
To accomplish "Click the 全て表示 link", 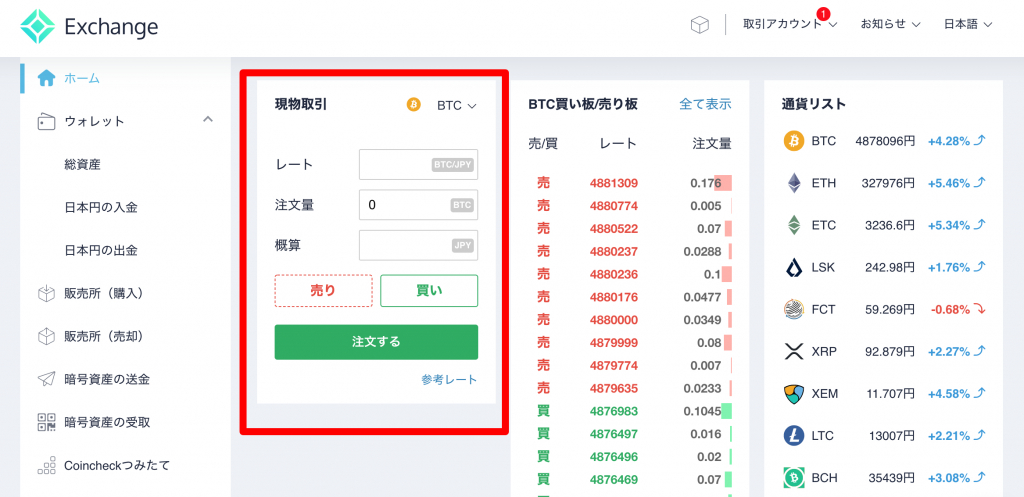I will coord(705,104).
